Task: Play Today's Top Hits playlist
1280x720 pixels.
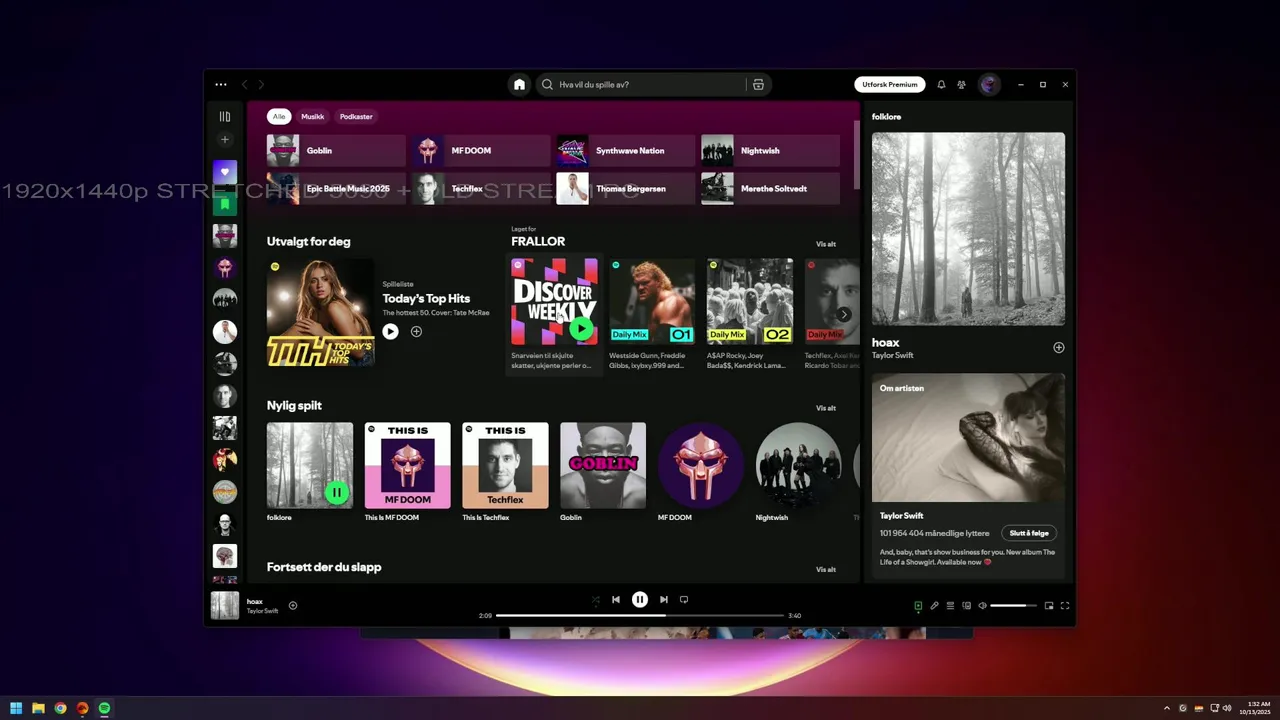Action: [391, 331]
